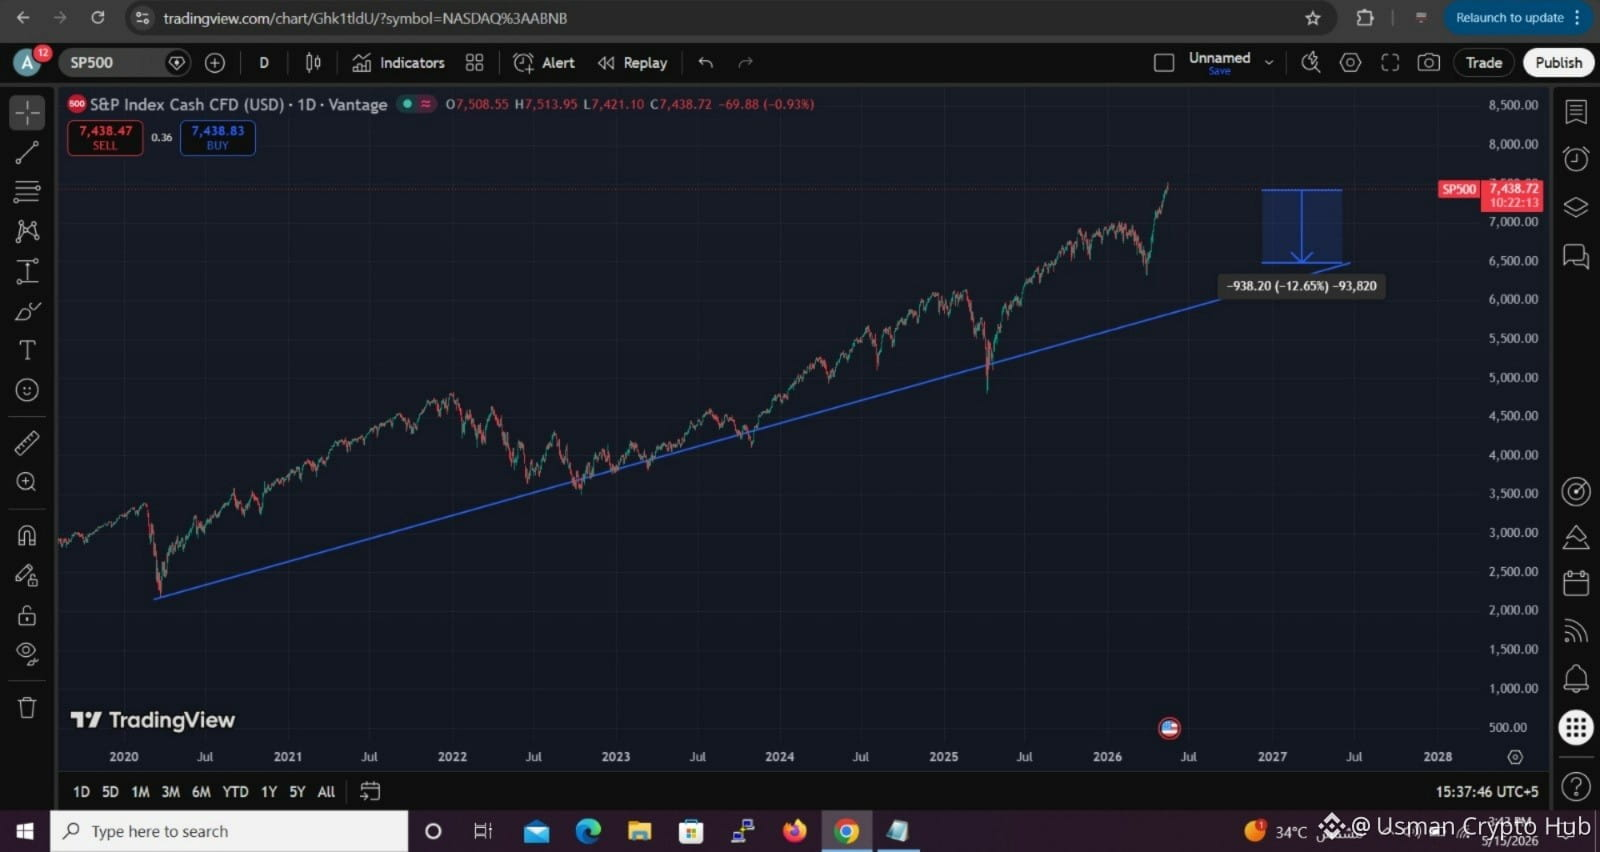The width and height of the screenshot is (1600, 852).
Task: Hide all drawings with the eye icon
Action: click(27, 654)
